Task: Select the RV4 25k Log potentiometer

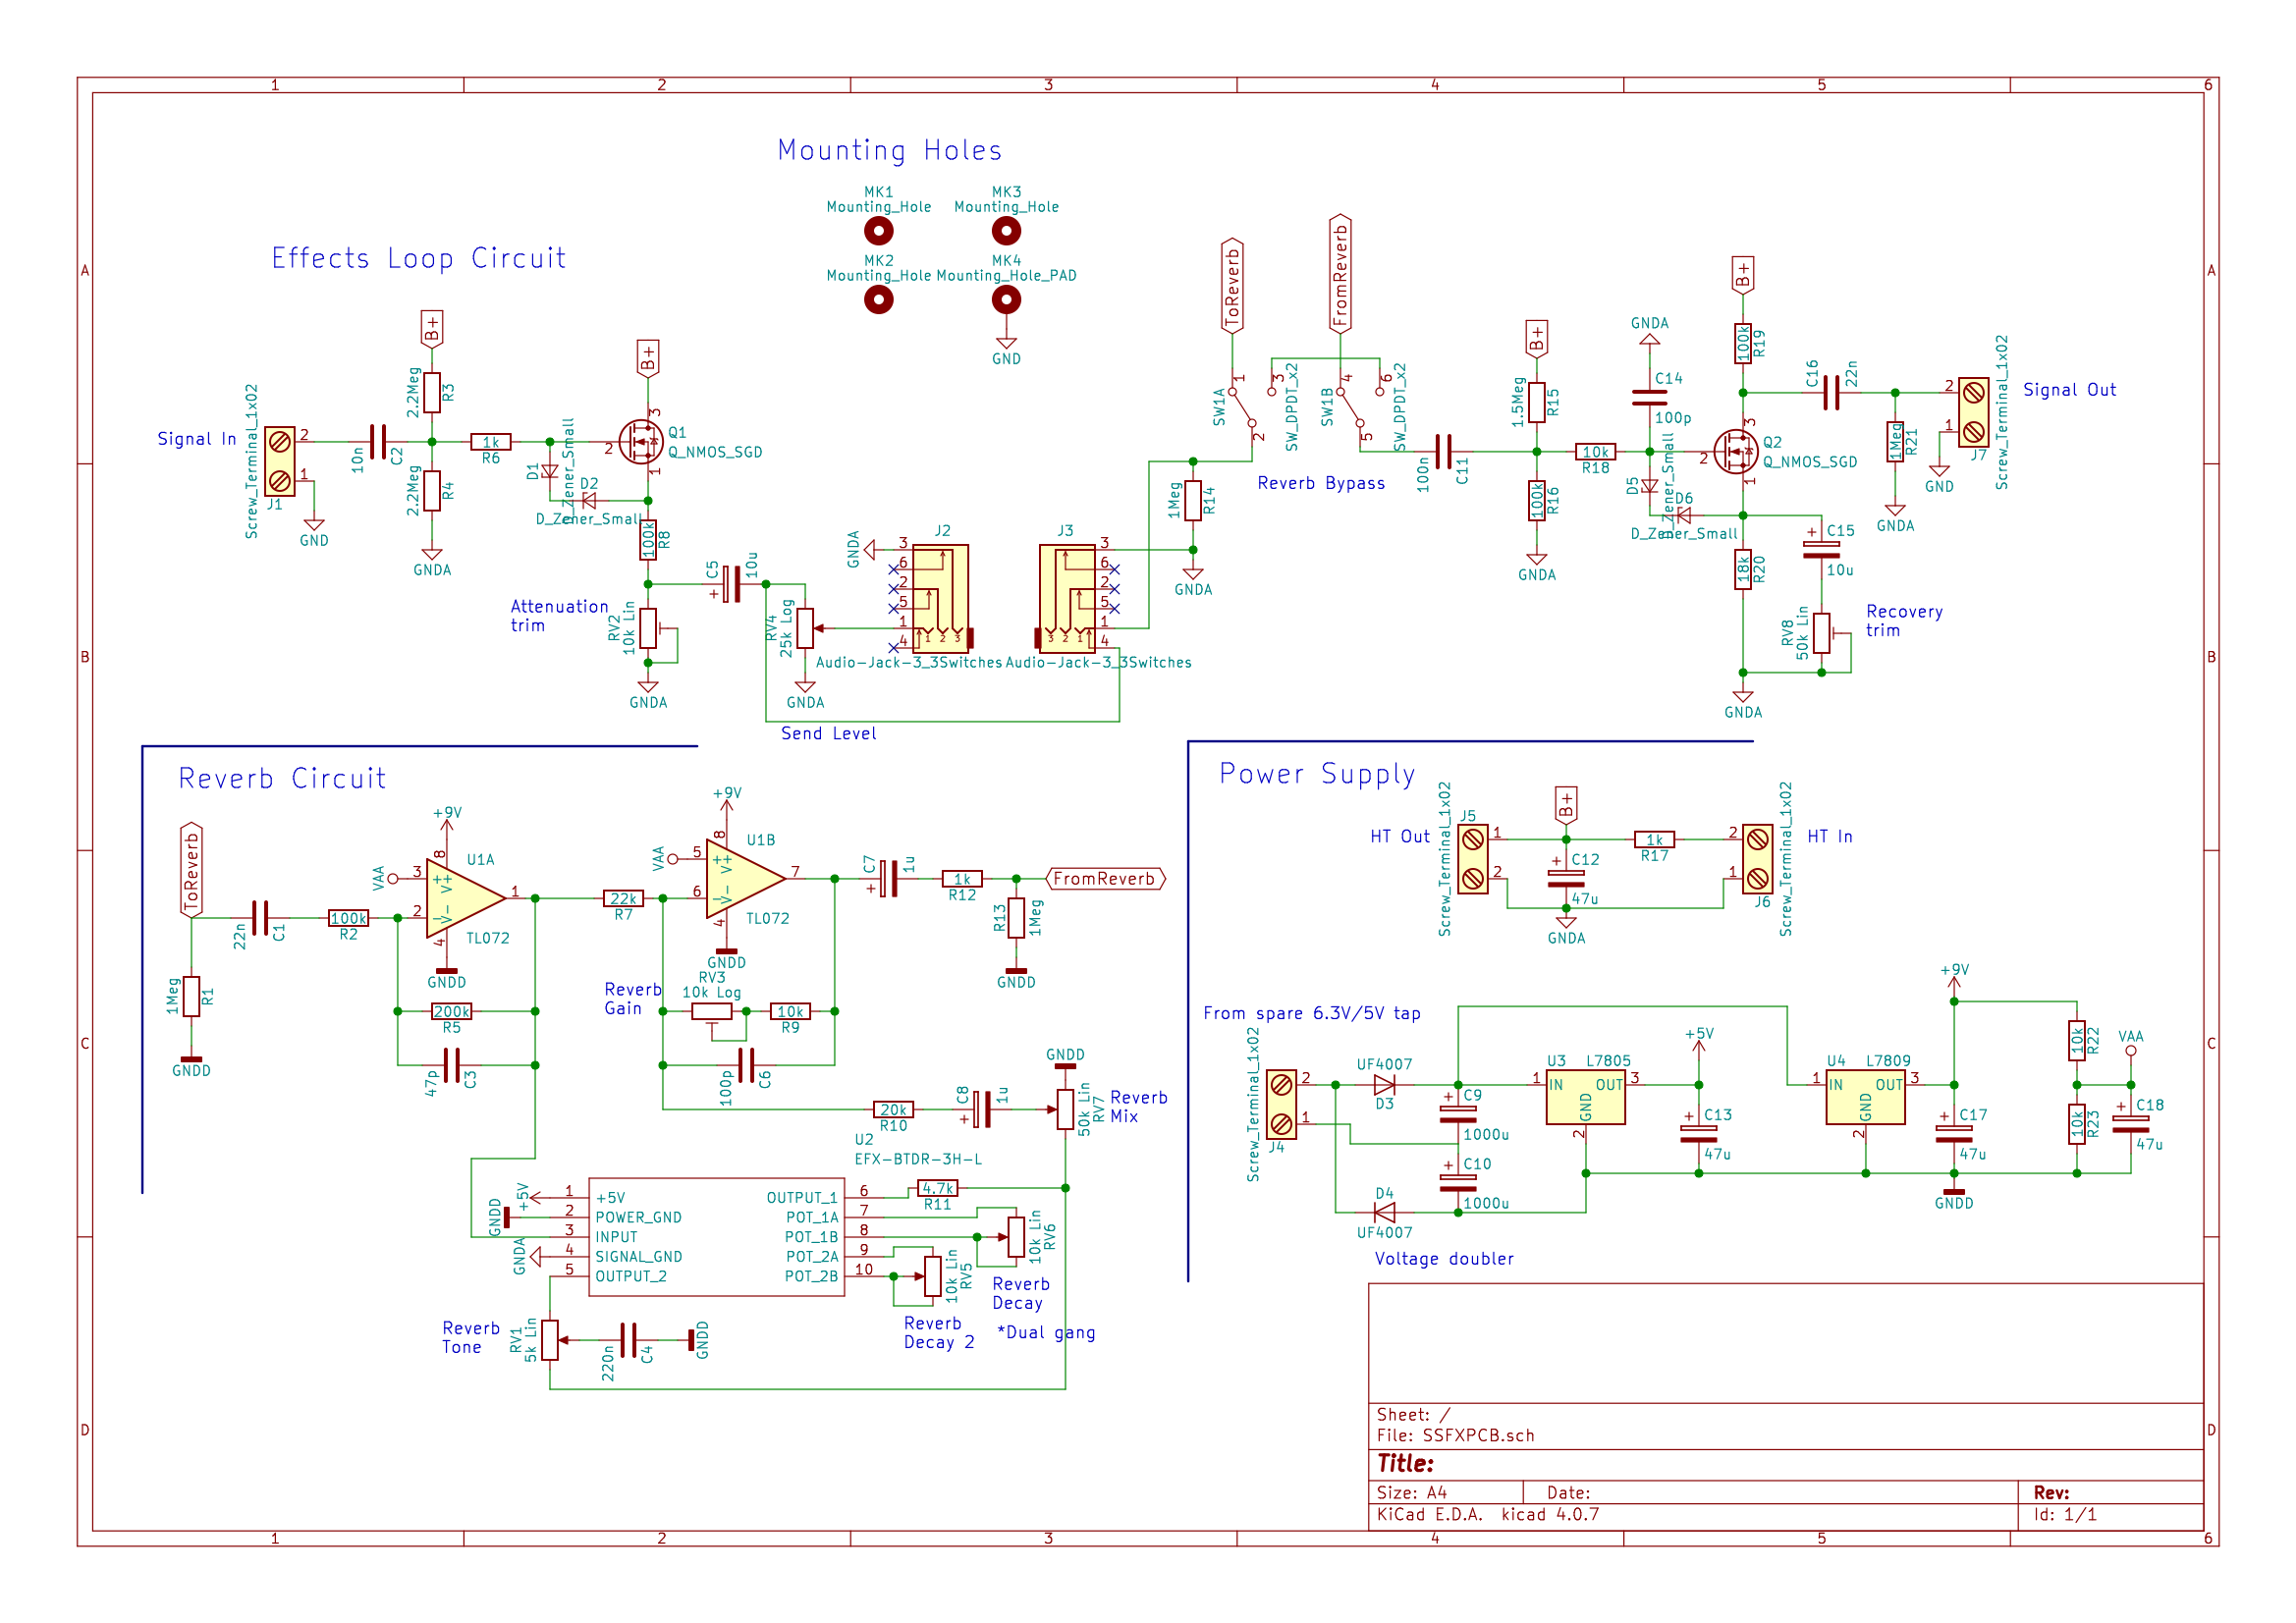Action: click(x=805, y=629)
